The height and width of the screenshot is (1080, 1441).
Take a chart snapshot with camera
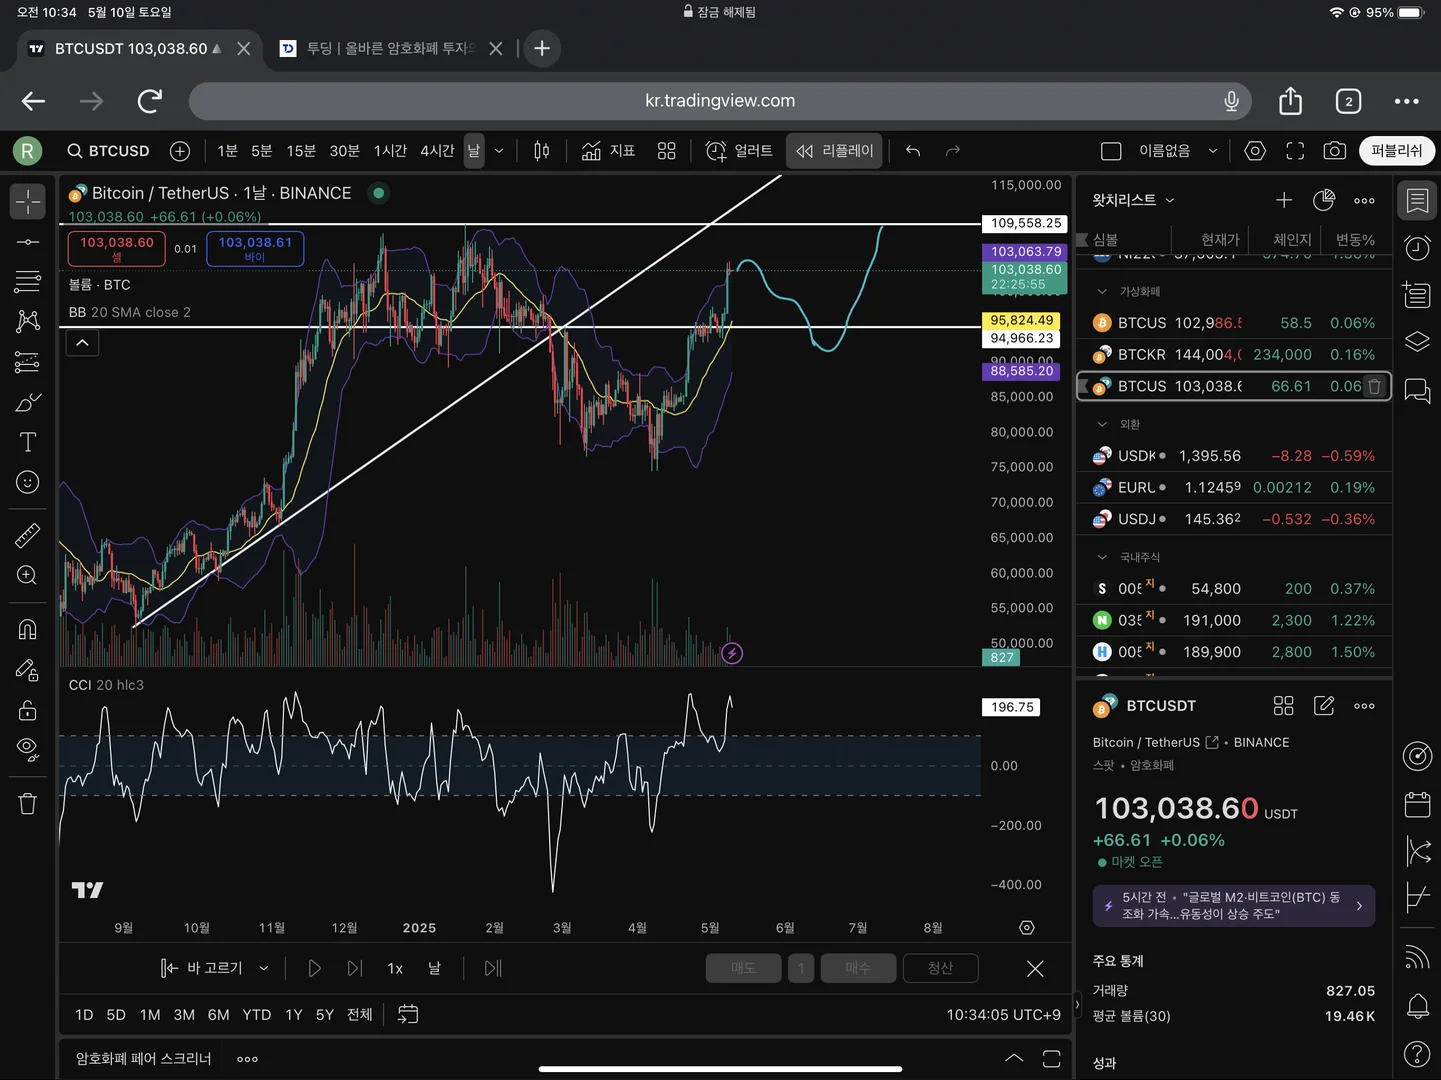(x=1335, y=151)
